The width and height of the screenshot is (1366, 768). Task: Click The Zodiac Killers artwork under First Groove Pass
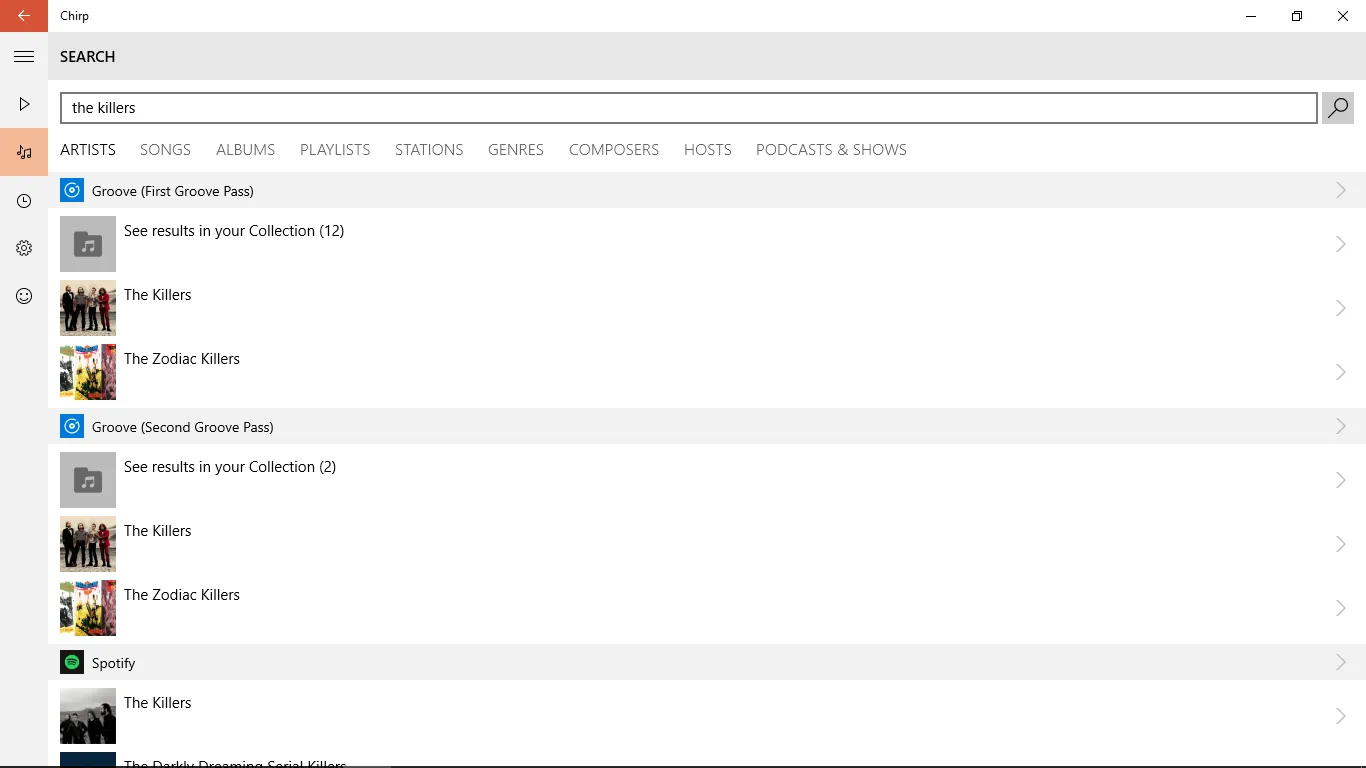tap(88, 372)
